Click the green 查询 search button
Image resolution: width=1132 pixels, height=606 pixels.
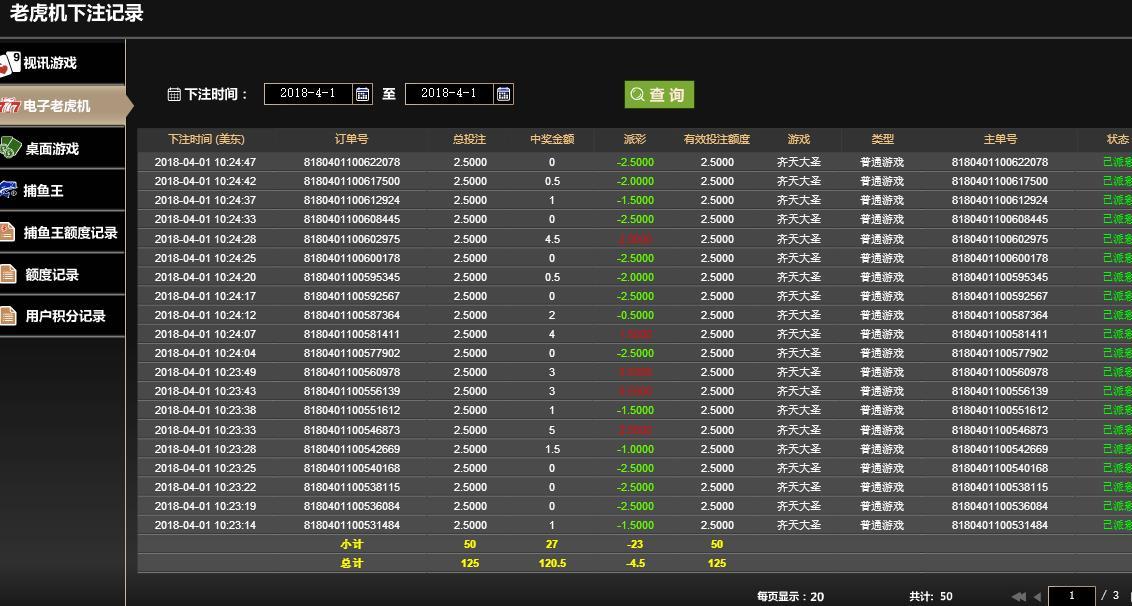658,94
